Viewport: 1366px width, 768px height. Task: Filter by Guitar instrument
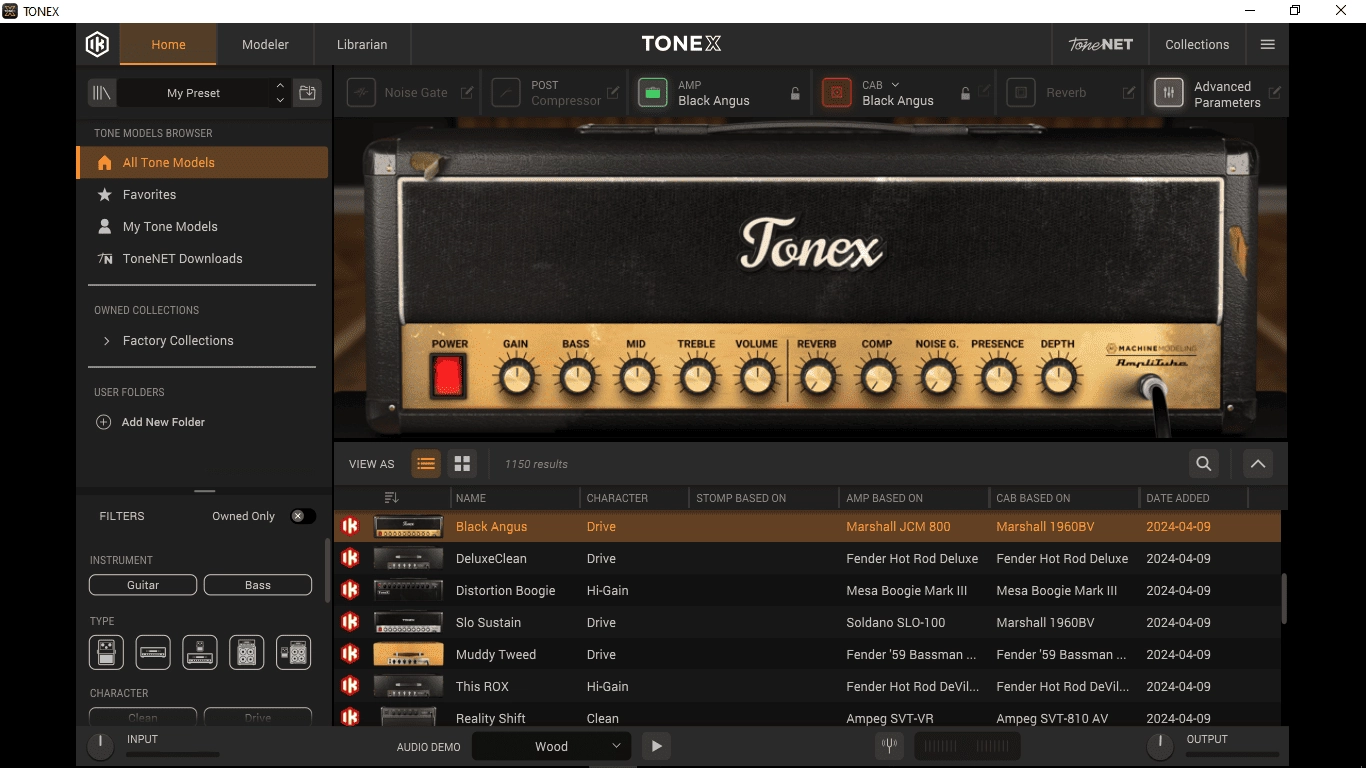[x=143, y=585]
